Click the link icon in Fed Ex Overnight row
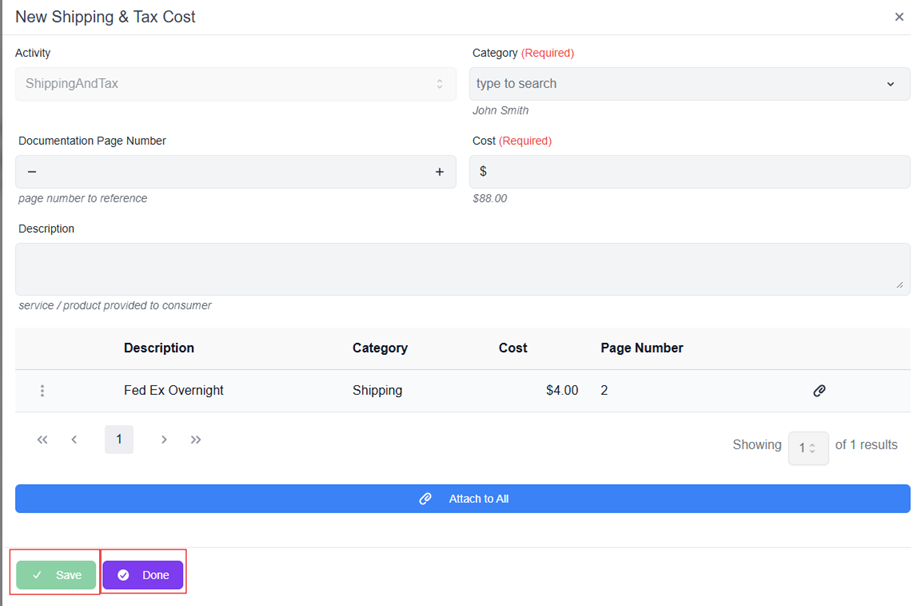The width and height of the screenshot is (911, 606). [x=819, y=390]
